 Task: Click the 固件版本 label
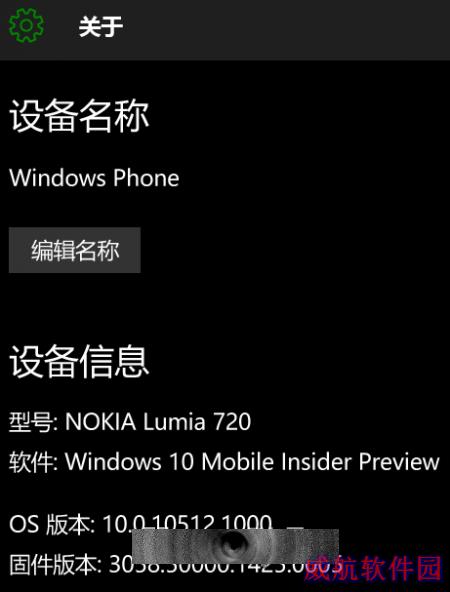point(53,564)
